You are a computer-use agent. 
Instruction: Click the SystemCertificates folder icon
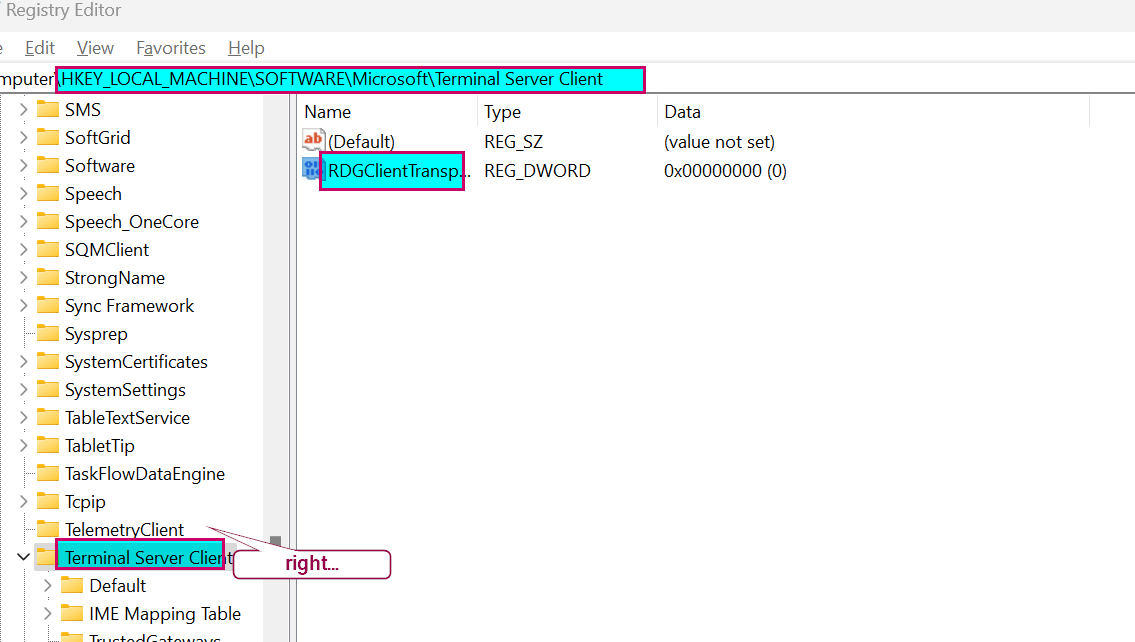point(48,362)
